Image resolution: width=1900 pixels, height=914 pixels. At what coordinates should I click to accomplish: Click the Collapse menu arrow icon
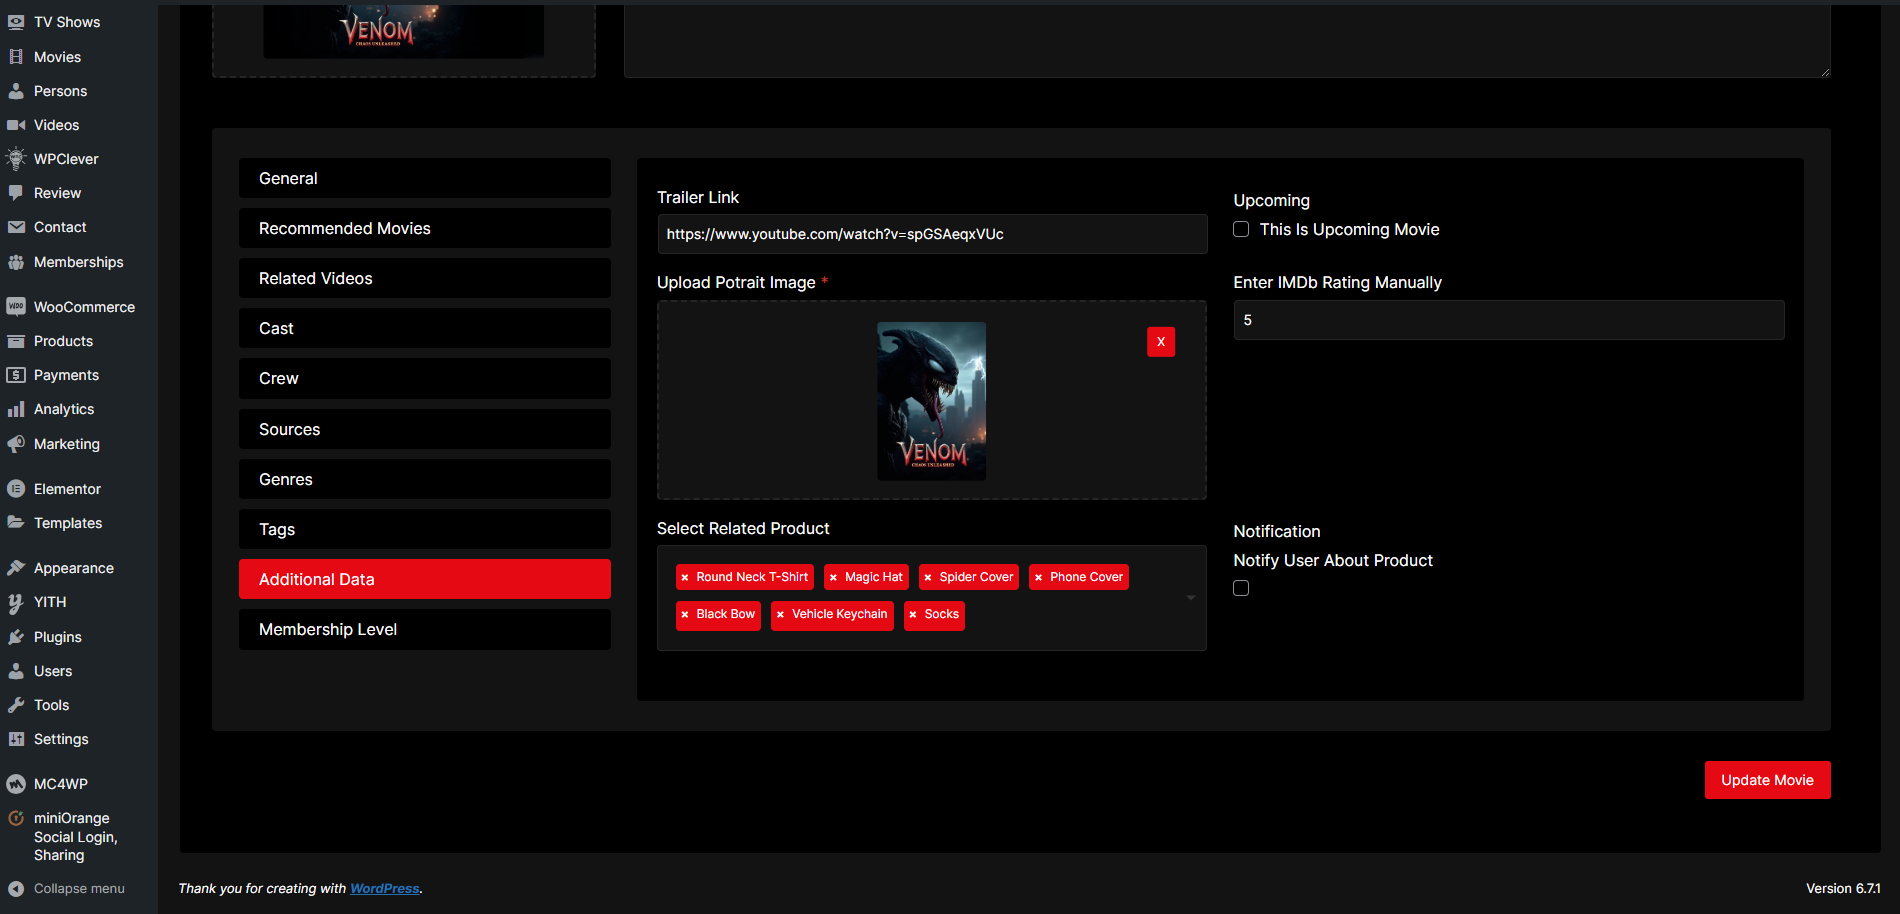click(16, 888)
